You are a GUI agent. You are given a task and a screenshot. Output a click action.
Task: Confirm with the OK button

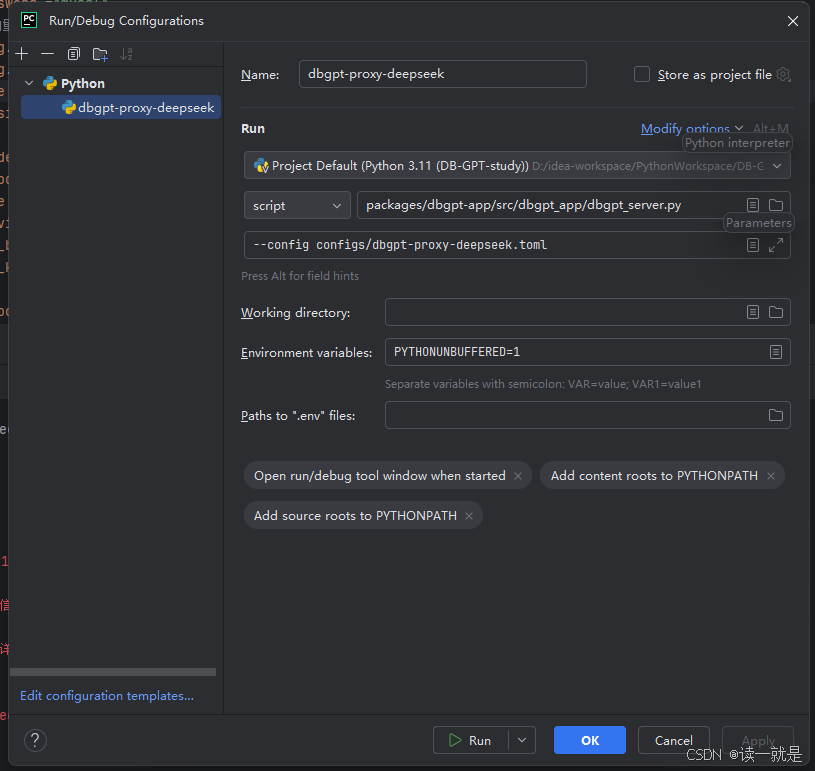pyautogui.click(x=589, y=740)
